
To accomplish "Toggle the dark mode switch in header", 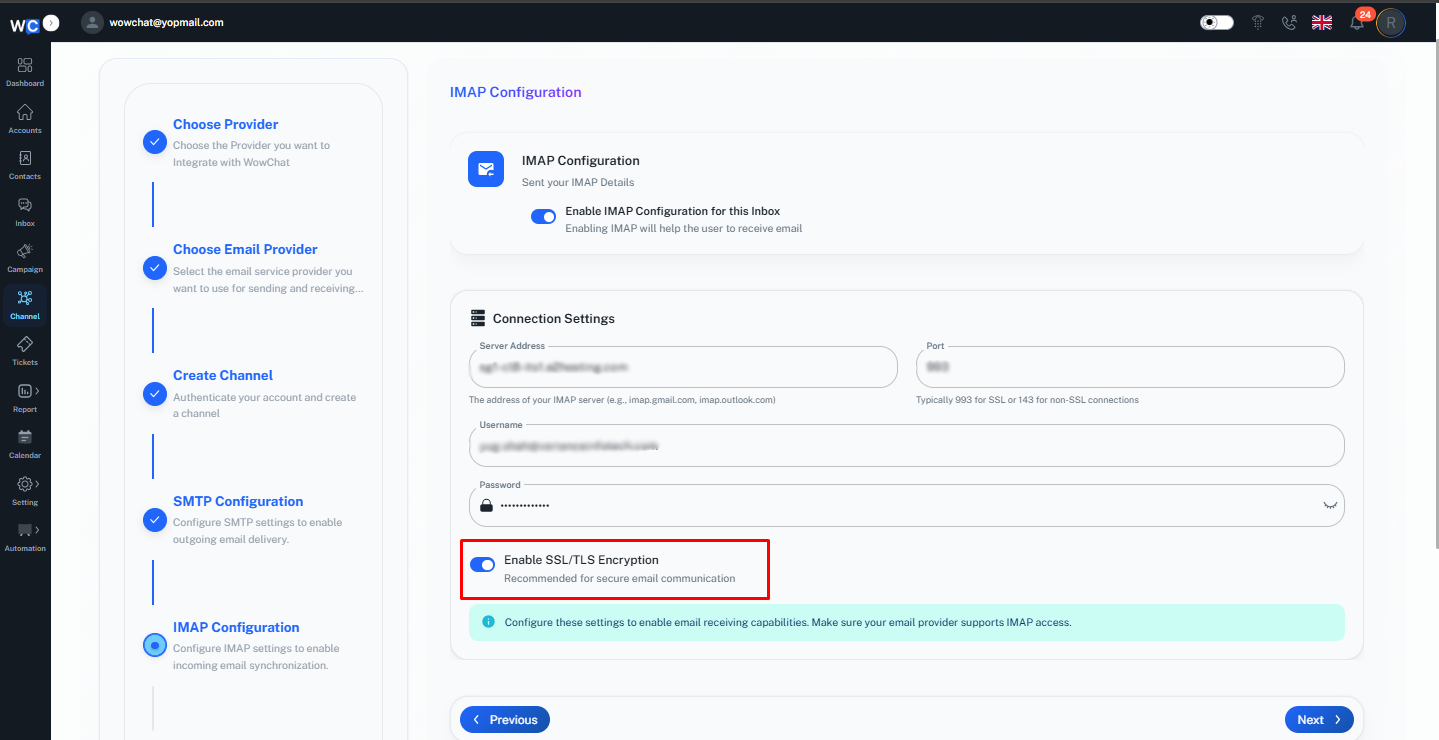I will [x=1216, y=22].
